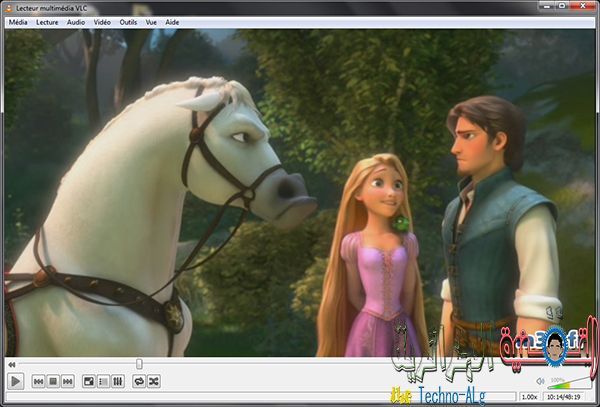This screenshot has height=407, width=600.
Task: Click inside the video playback area
Action: pyautogui.click(x=300, y=193)
